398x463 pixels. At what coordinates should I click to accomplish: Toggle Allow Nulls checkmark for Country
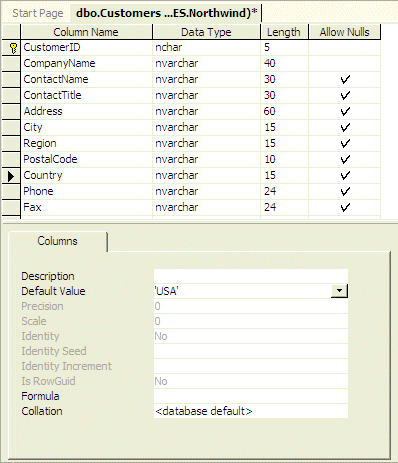point(345,176)
